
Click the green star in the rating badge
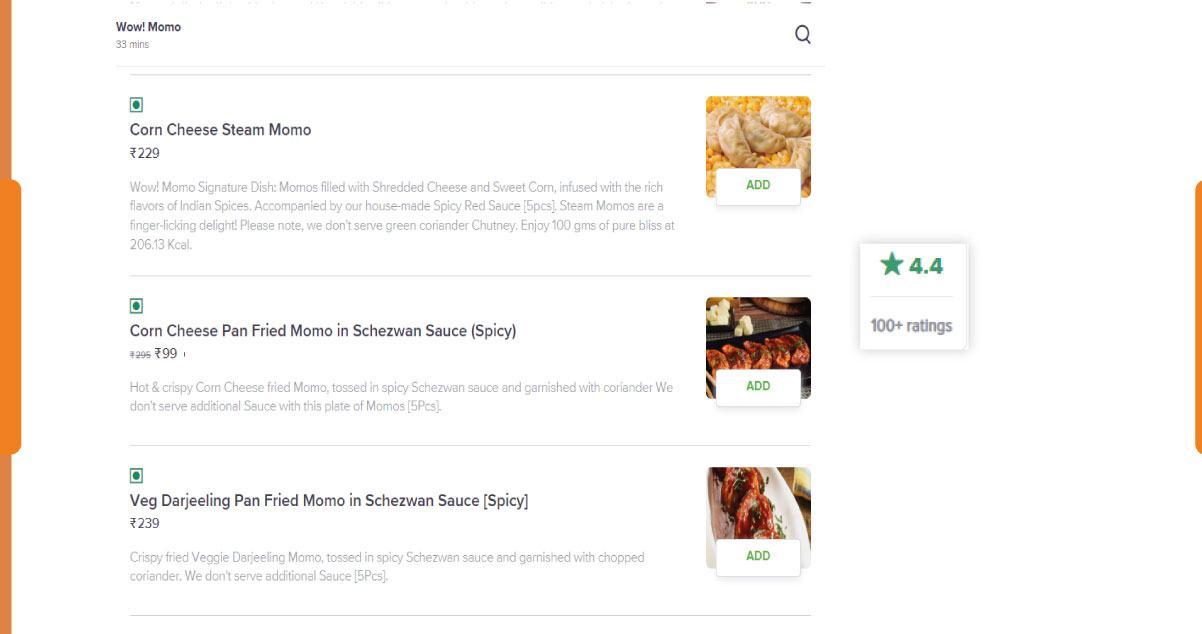pos(891,265)
